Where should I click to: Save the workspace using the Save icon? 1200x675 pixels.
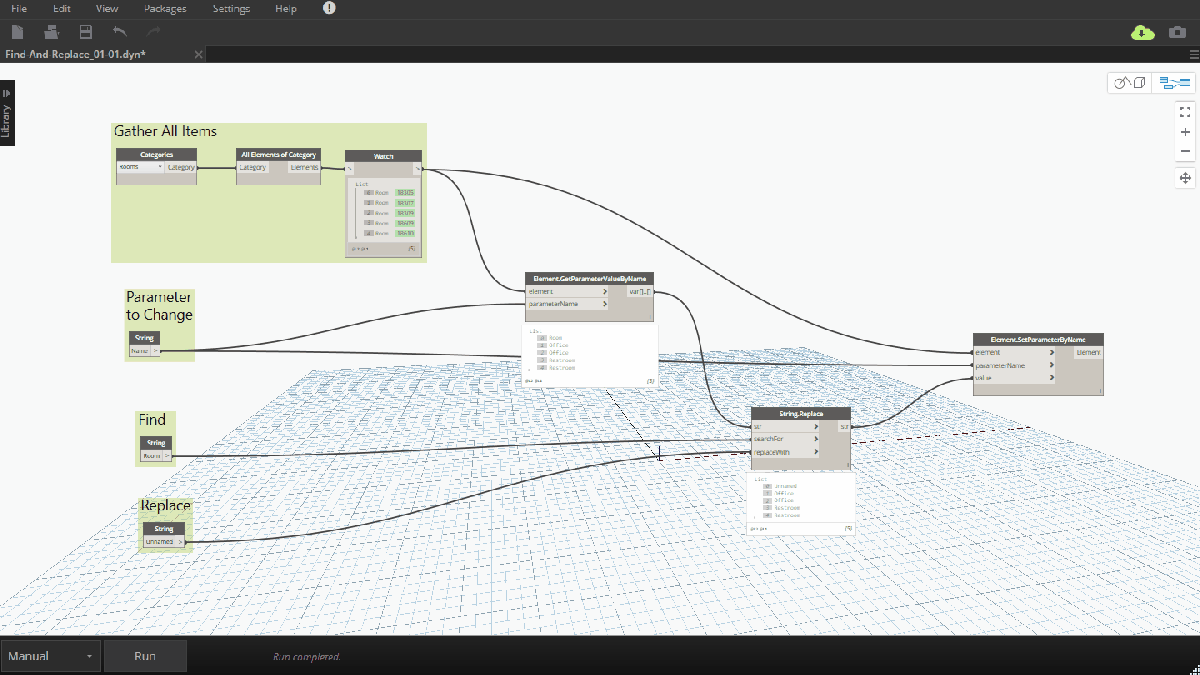85,31
